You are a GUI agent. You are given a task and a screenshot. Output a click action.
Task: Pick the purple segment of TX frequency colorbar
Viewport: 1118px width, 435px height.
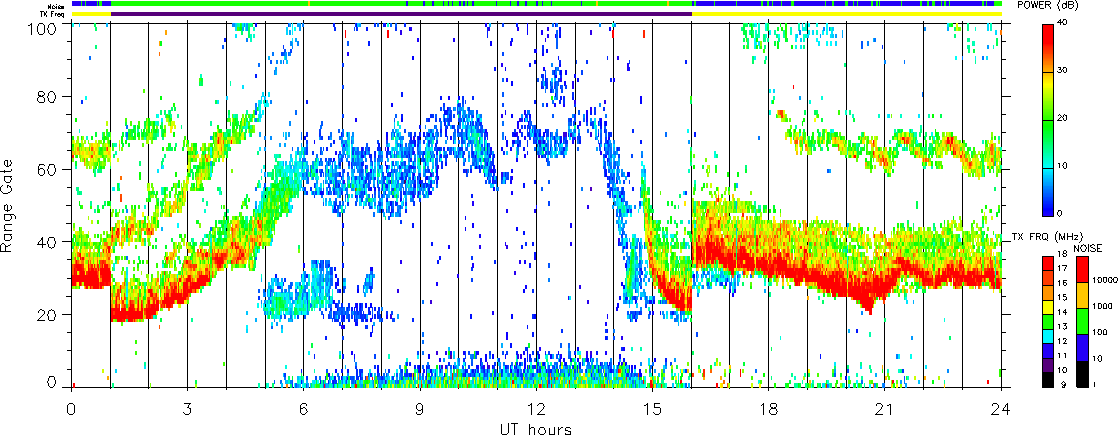[x=1047, y=366]
